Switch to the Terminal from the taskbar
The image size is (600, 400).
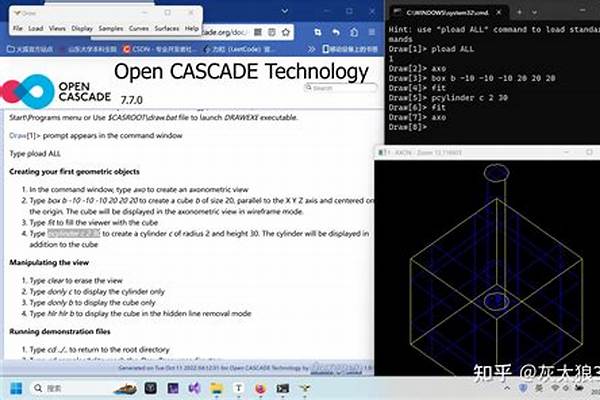point(282,389)
